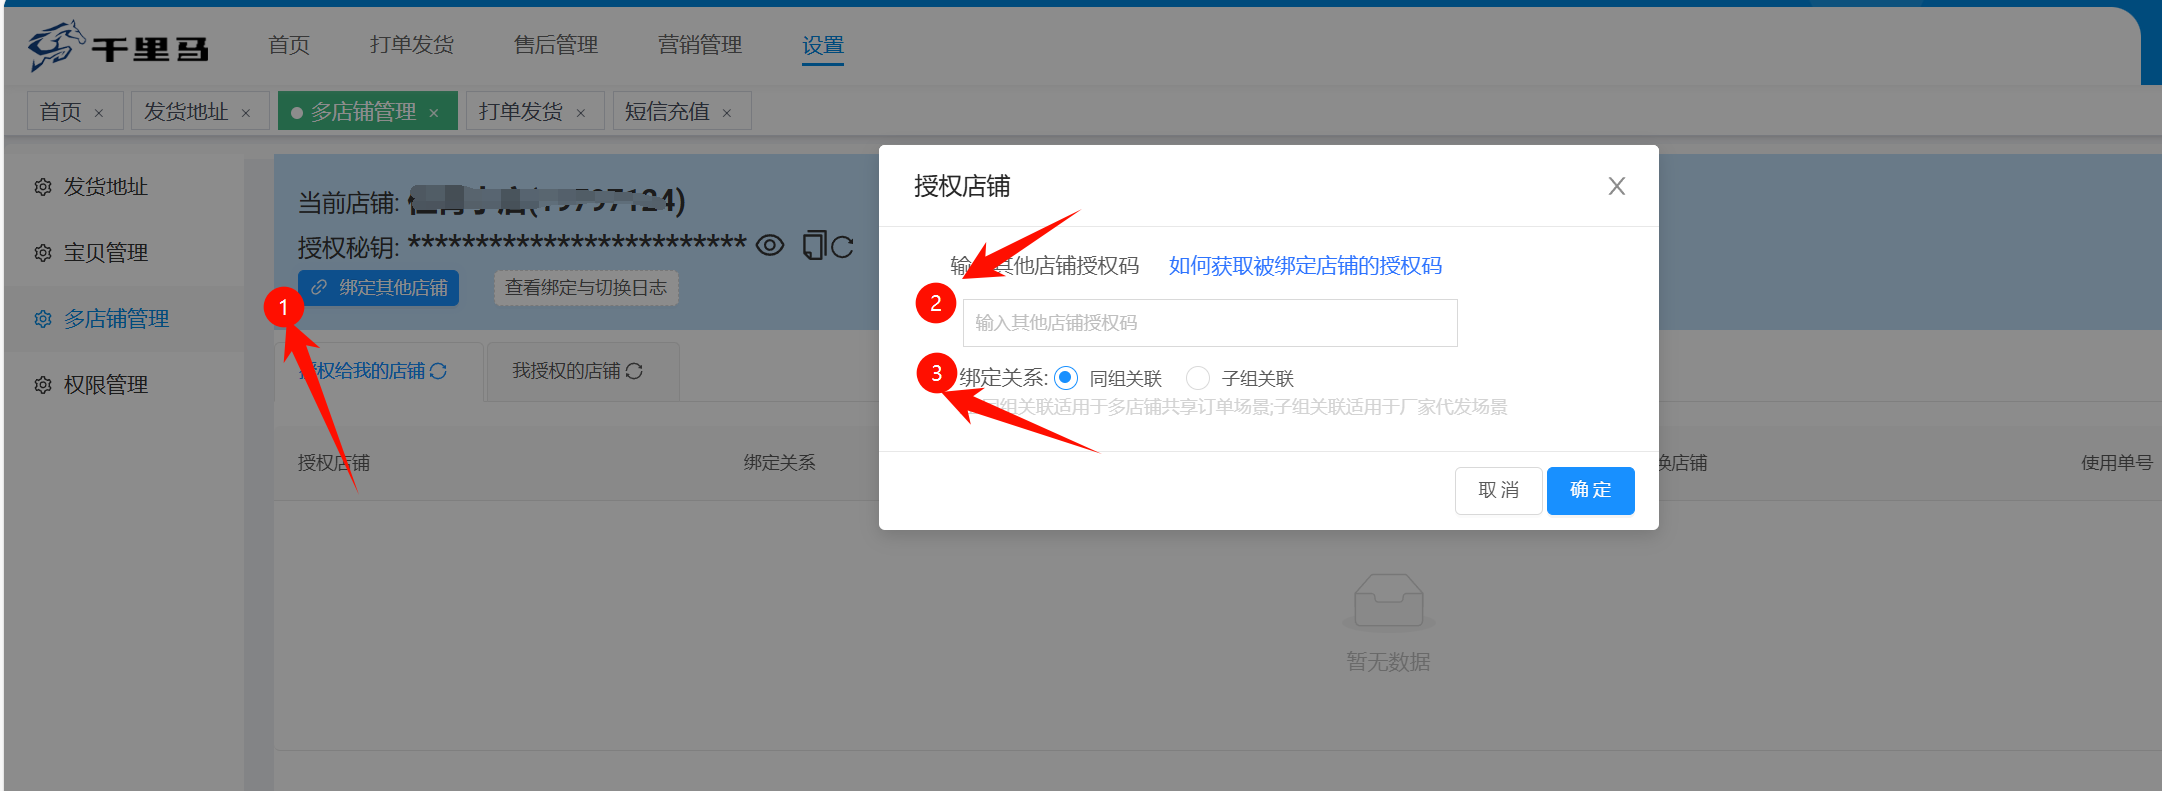The width and height of the screenshot is (2162, 791).
Task: Close the 授权店铺 dialog with the X
Action: [x=1616, y=186]
